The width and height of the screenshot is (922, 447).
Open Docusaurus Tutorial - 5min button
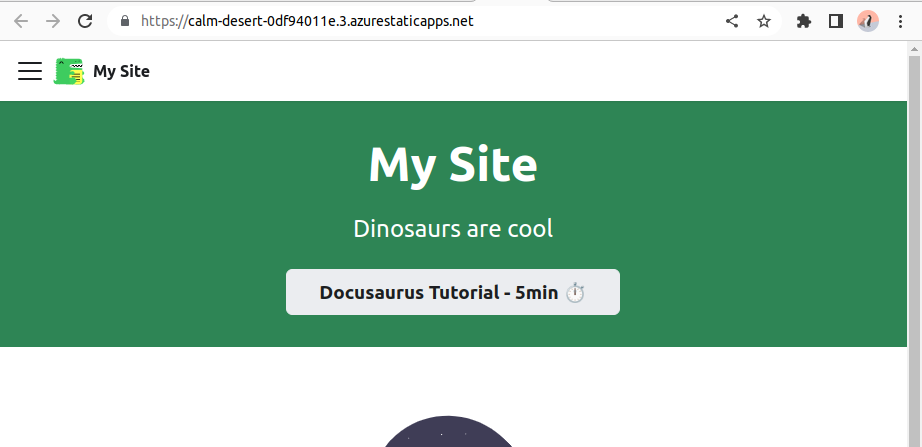pos(453,292)
